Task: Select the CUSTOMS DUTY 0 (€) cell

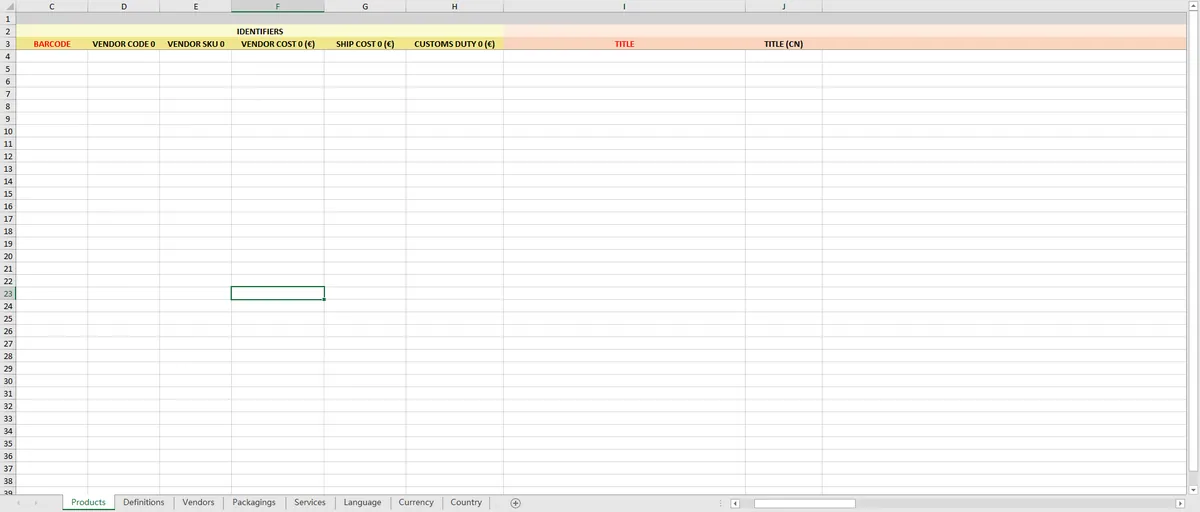Action: pyautogui.click(x=455, y=44)
